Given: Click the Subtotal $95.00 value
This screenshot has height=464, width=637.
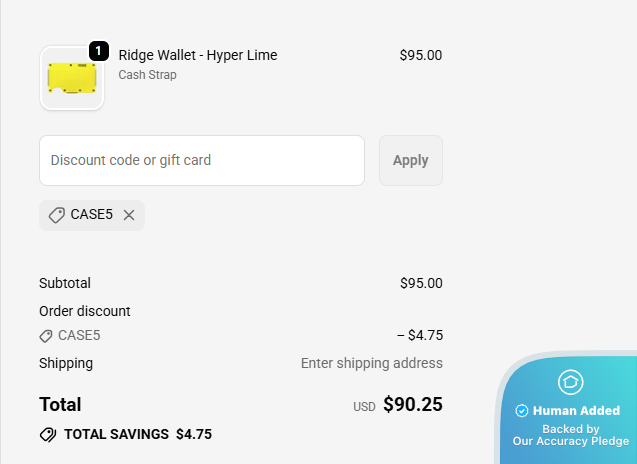Looking at the screenshot, I should pyautogui.click(x=420, y=283).
